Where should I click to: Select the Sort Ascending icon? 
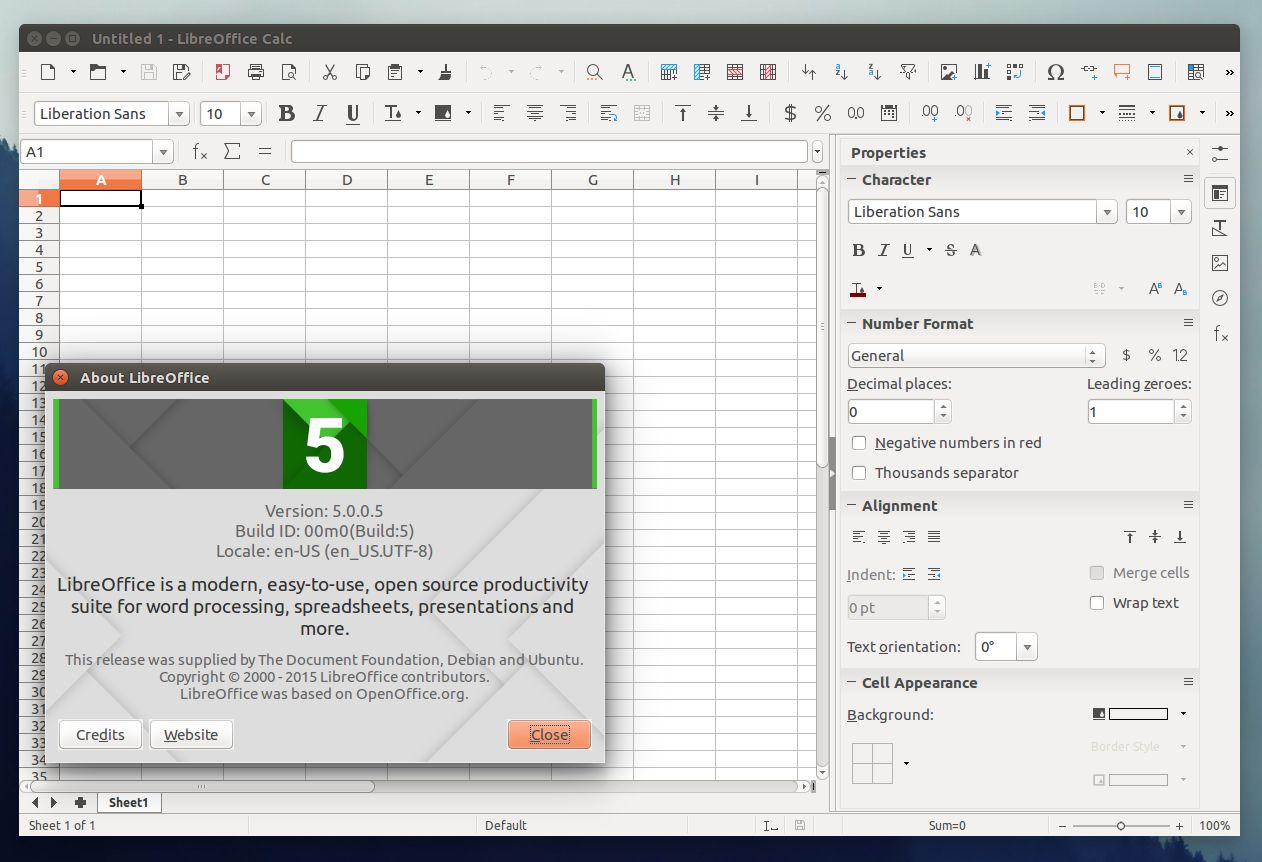841,71
